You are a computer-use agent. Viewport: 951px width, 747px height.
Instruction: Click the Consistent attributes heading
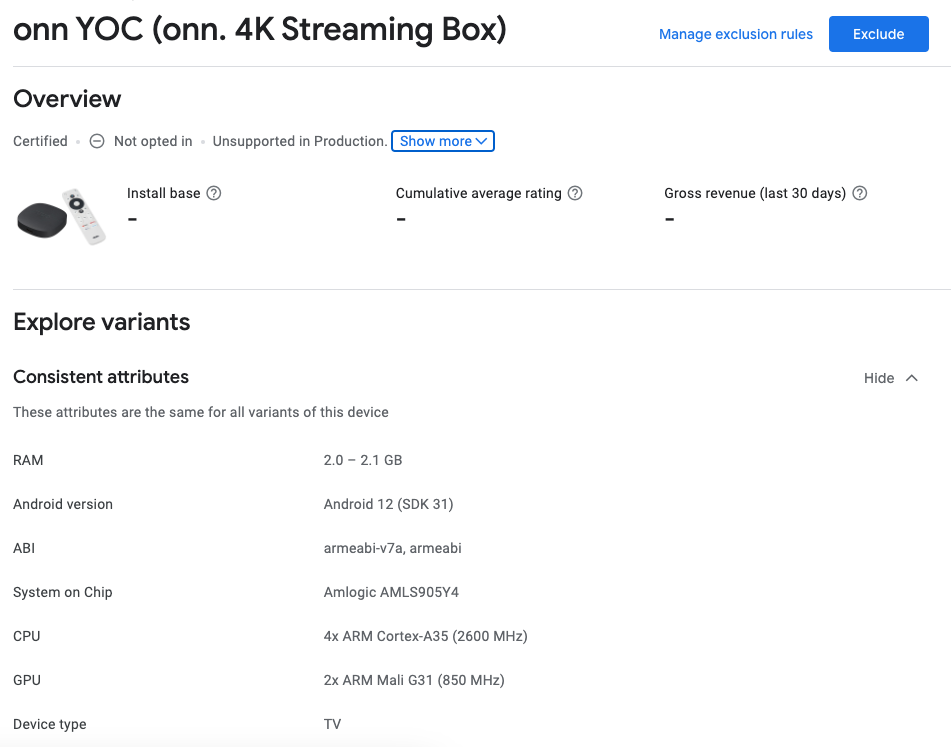tap(101, 377)
